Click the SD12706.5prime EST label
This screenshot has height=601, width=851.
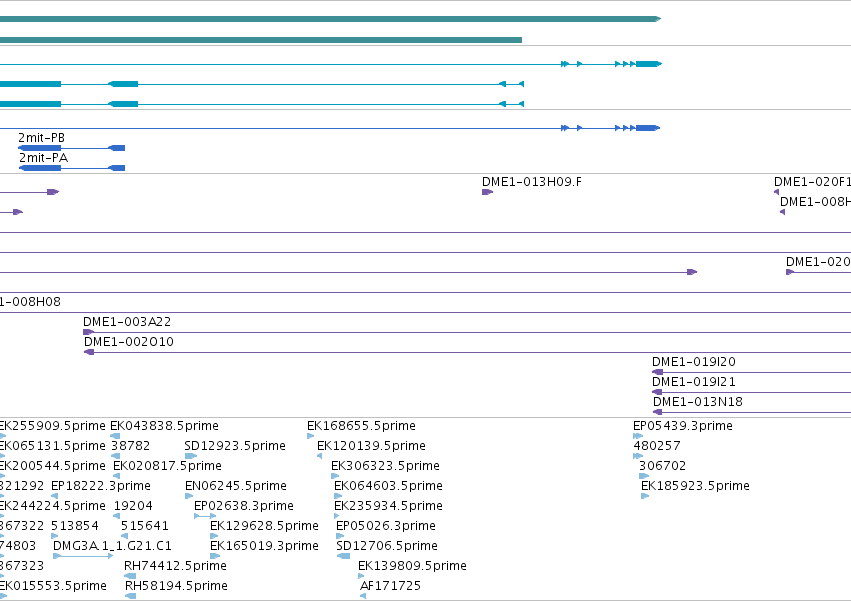click(387, 546)
